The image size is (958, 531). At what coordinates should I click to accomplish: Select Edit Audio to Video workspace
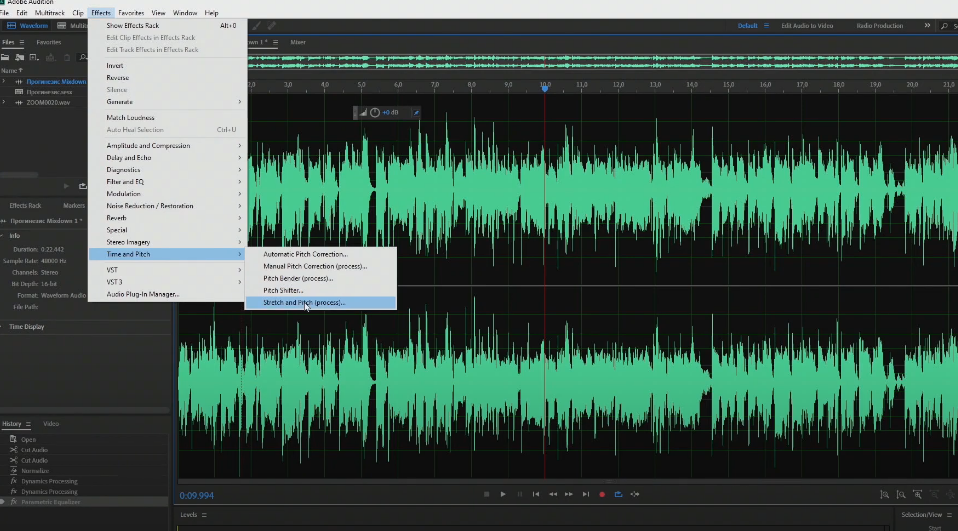(x=807, y=26)
